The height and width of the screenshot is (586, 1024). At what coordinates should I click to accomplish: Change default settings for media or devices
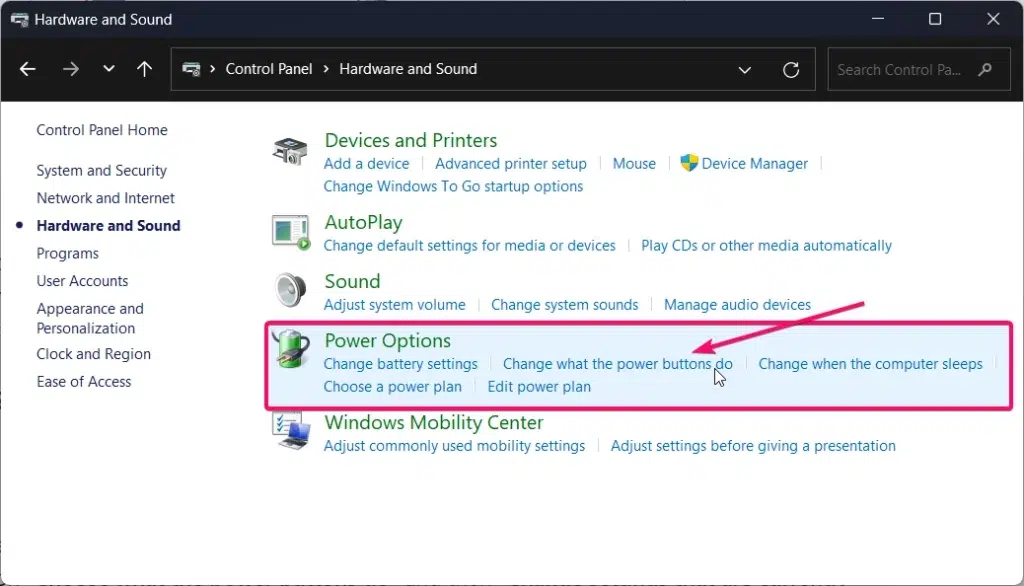470,246
